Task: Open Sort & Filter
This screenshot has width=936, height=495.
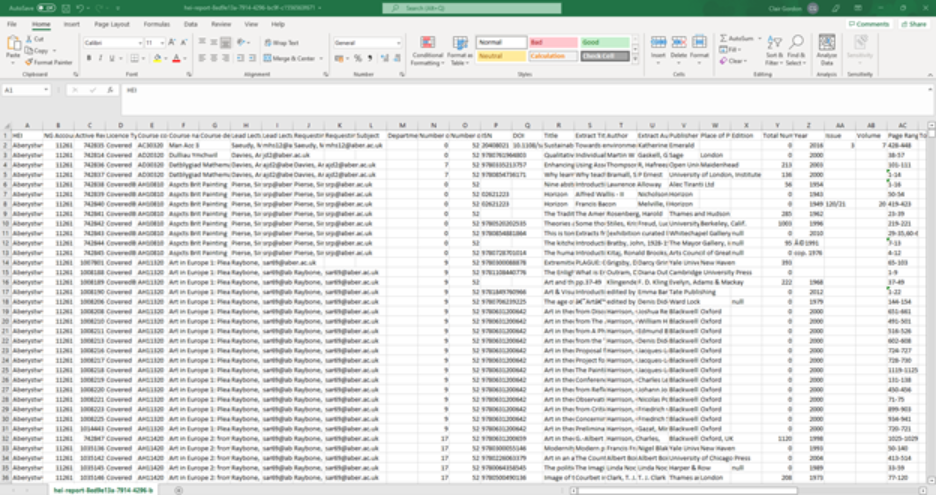Action: tap(774, 50)
